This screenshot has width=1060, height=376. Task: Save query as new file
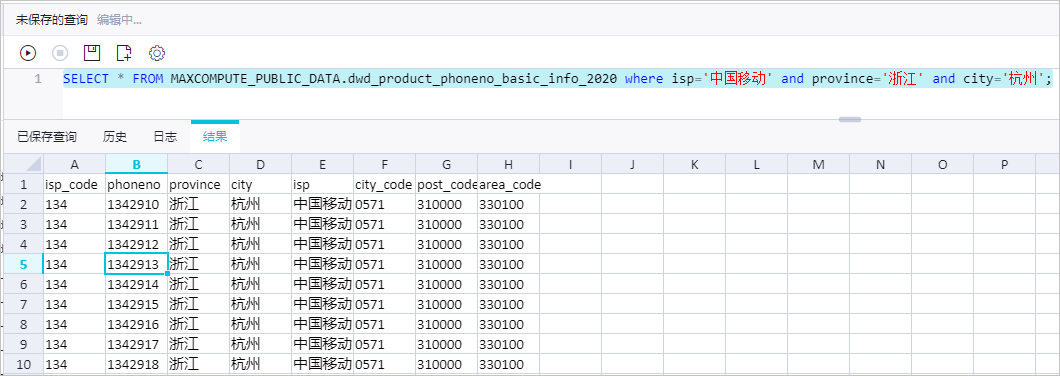124,53
